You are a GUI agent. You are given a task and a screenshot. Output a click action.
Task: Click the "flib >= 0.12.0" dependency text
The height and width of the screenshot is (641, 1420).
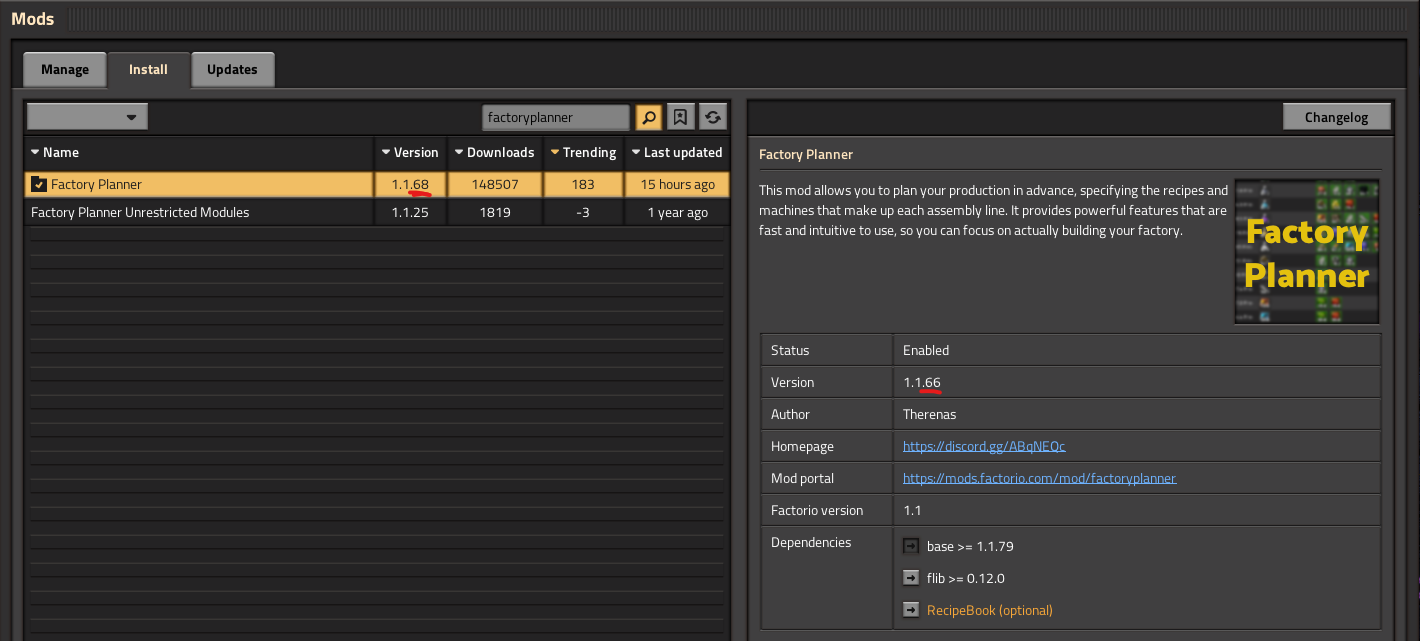[x=966, y=578]
